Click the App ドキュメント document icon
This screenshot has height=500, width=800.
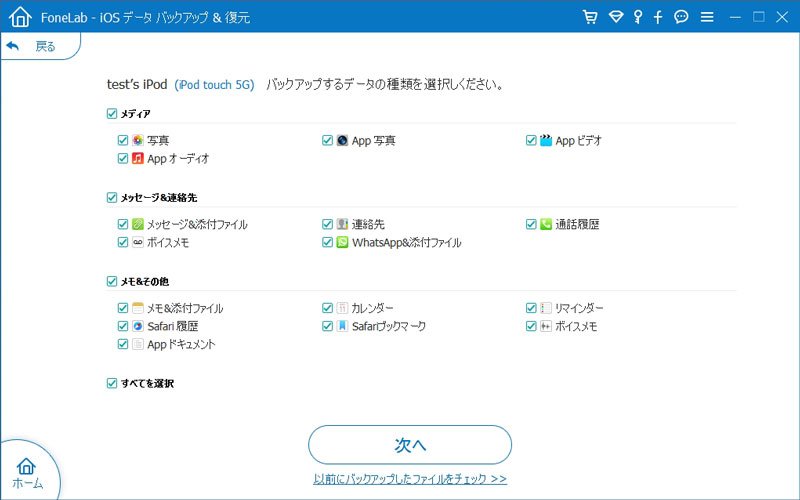[138, 344]
